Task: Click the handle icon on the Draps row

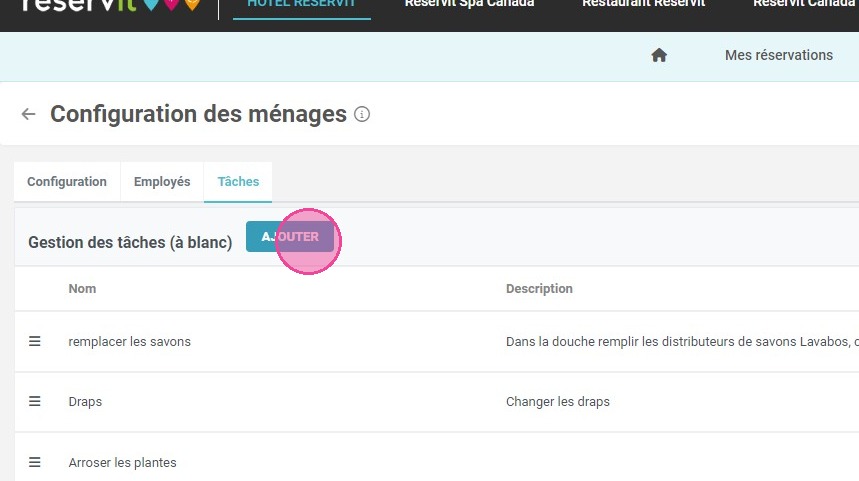Action: [x=35, y=402]
